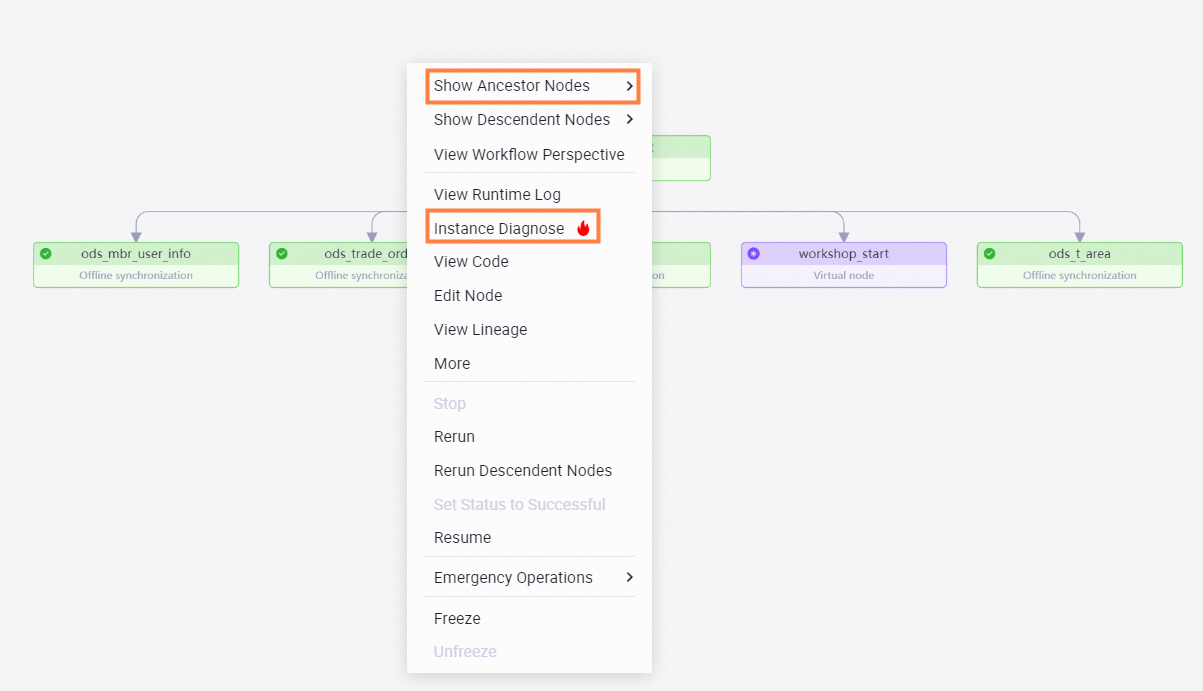Screen dimensions: 1203x691
Task: Choose View Workflow Perspective
Action: point(529,154)
